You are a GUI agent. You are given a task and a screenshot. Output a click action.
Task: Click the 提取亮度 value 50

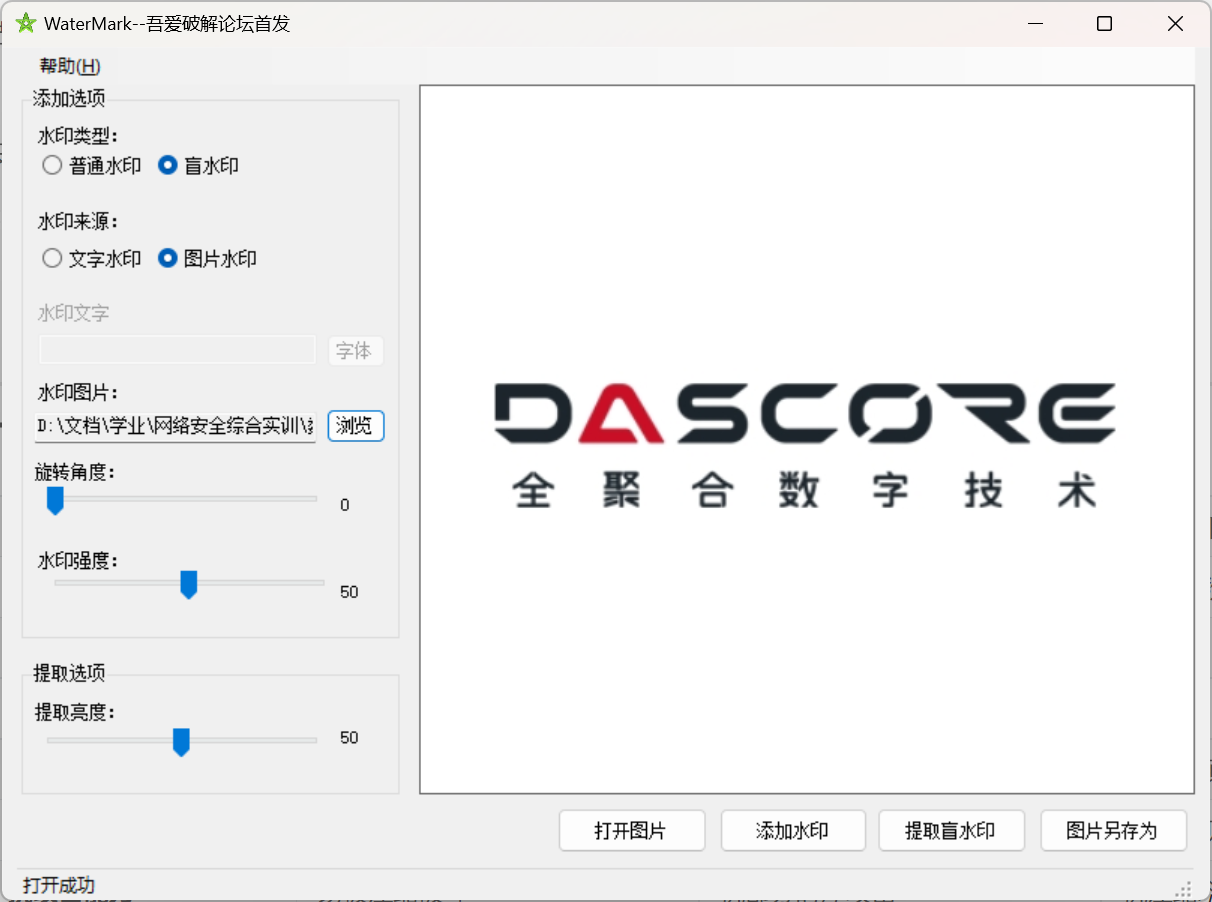click(349, 738)
